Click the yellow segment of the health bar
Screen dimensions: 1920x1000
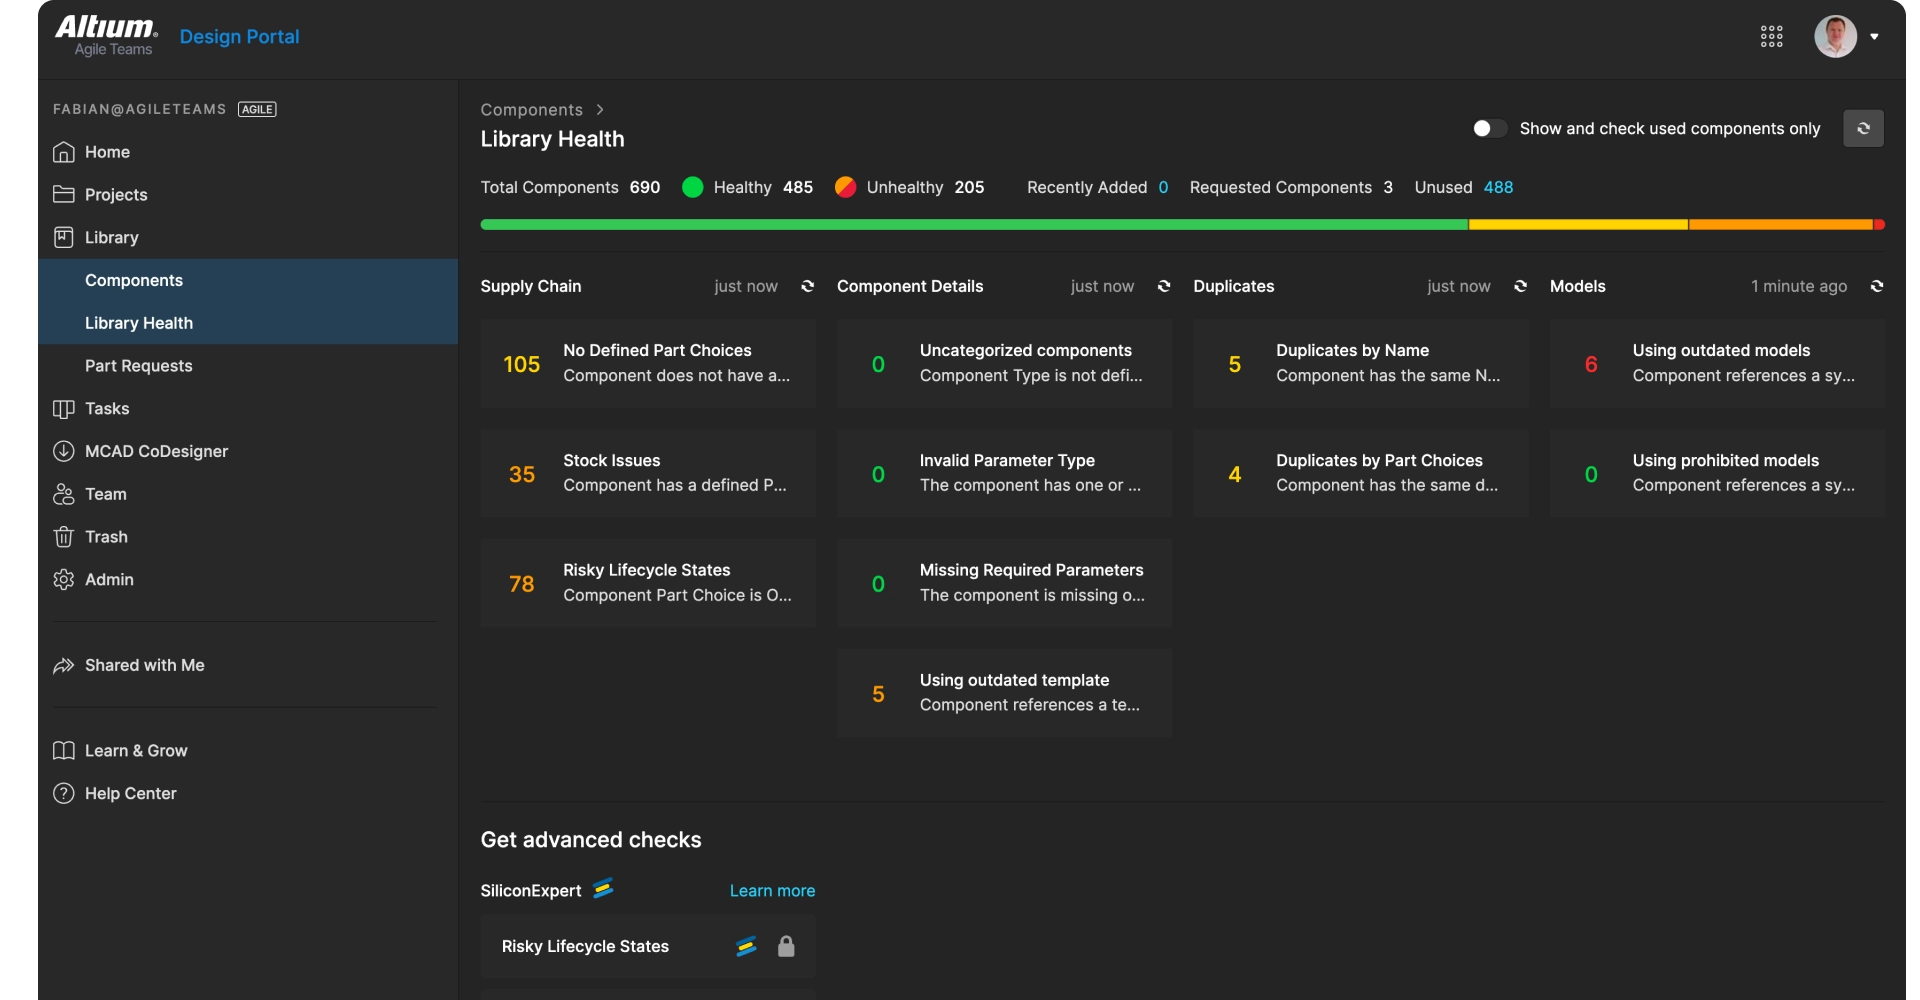1578,225
